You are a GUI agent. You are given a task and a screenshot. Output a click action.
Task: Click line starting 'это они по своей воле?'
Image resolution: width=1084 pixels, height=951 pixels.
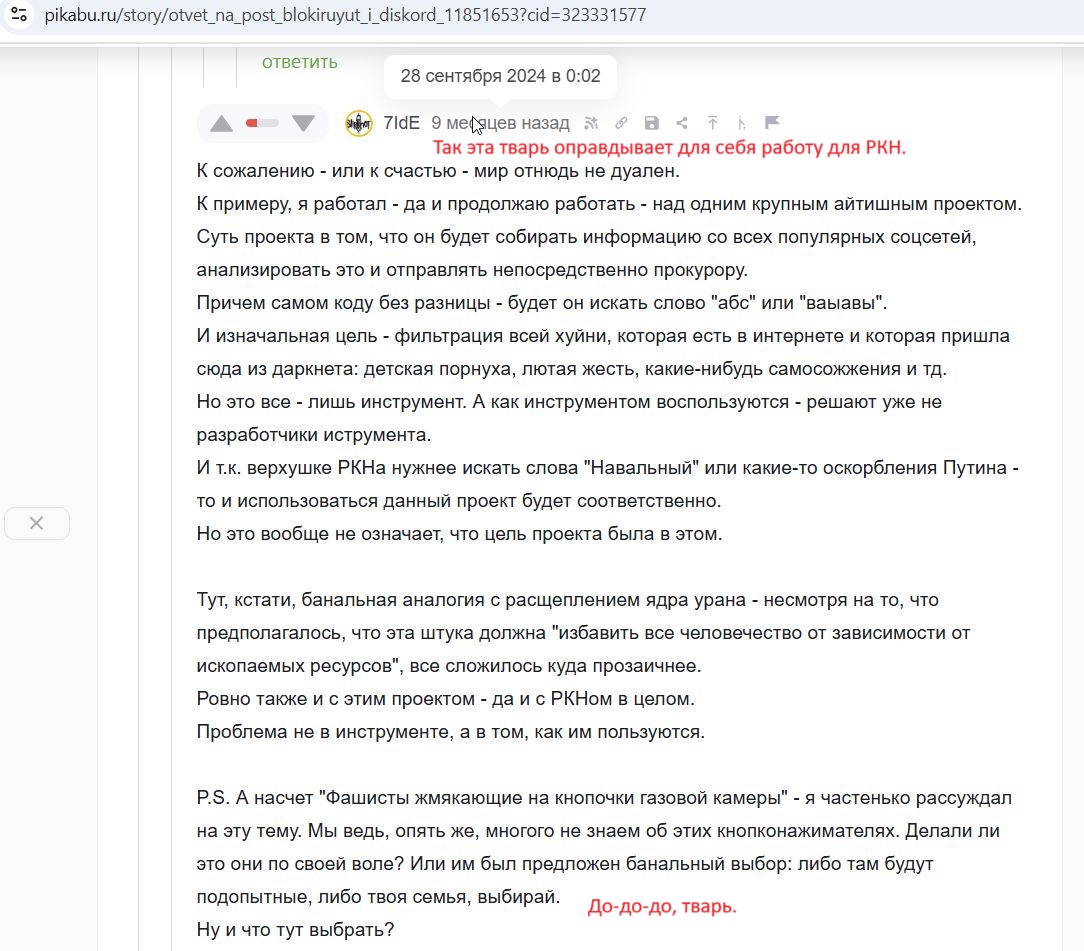click(x=565, y=864)
